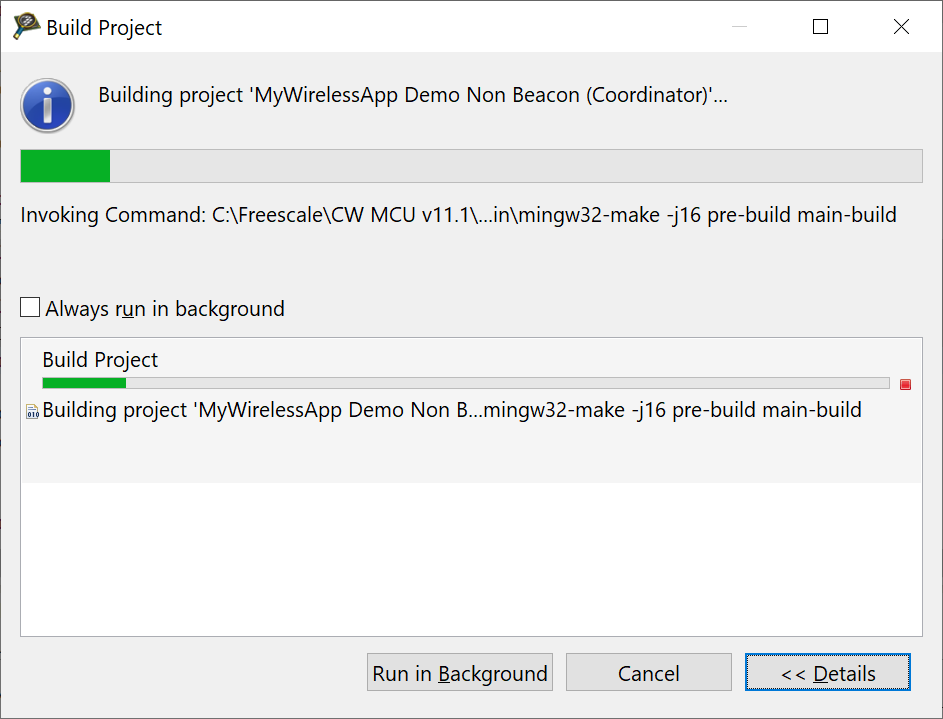Click the 'Build Project' job heading in details pane
Viewport: 943px width, 719px height.
pos(100,360)
